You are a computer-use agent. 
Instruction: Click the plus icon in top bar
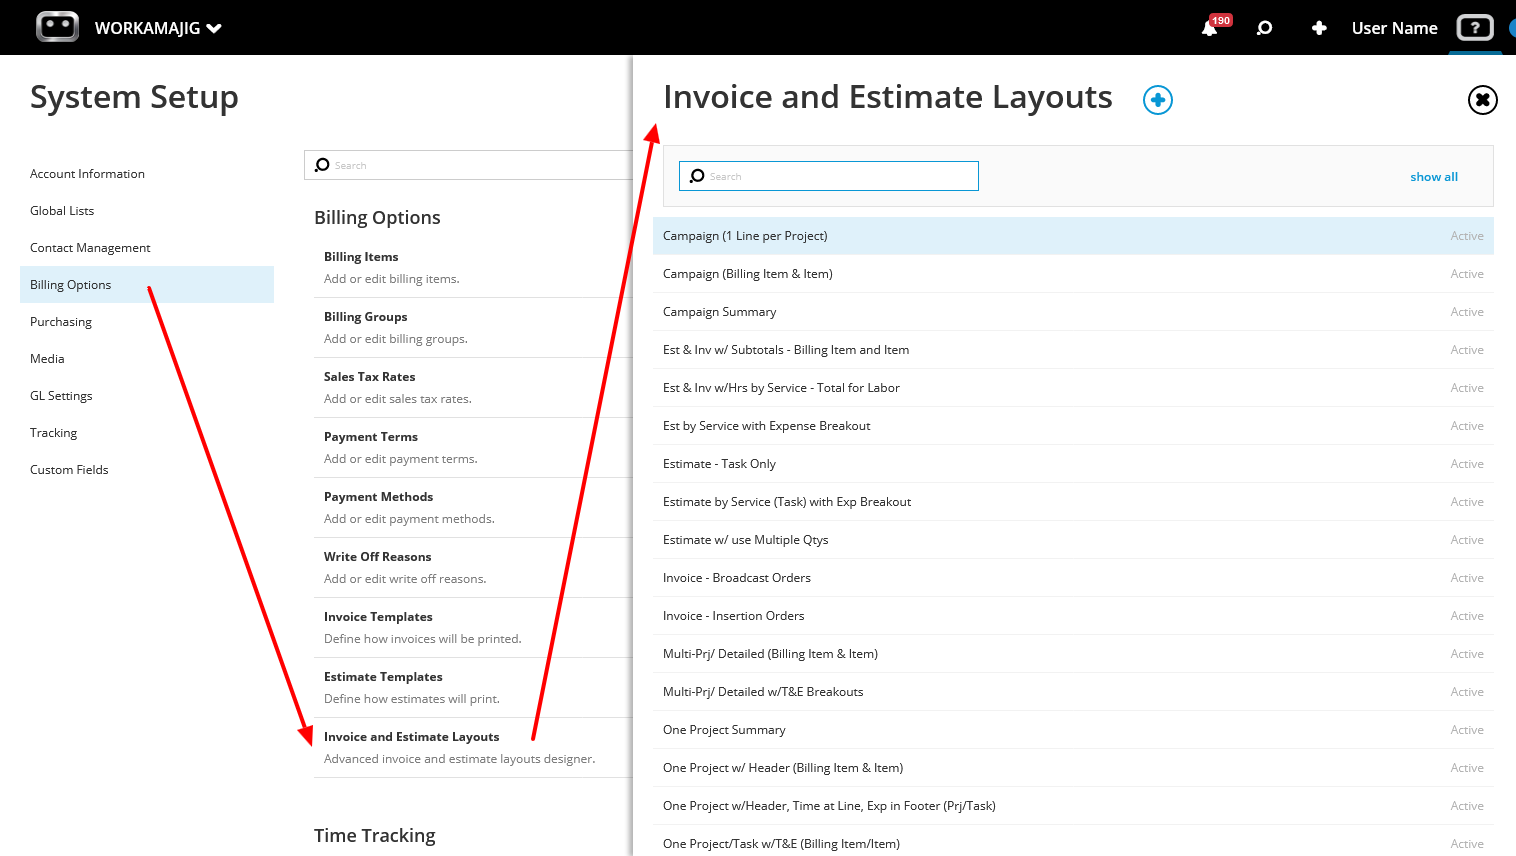[1319, 28]
